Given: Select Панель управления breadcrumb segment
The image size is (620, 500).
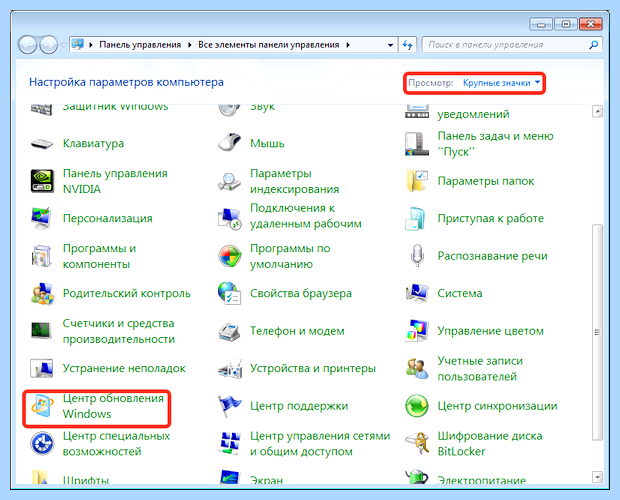Looking at the screenshot, I should (140, 45).
